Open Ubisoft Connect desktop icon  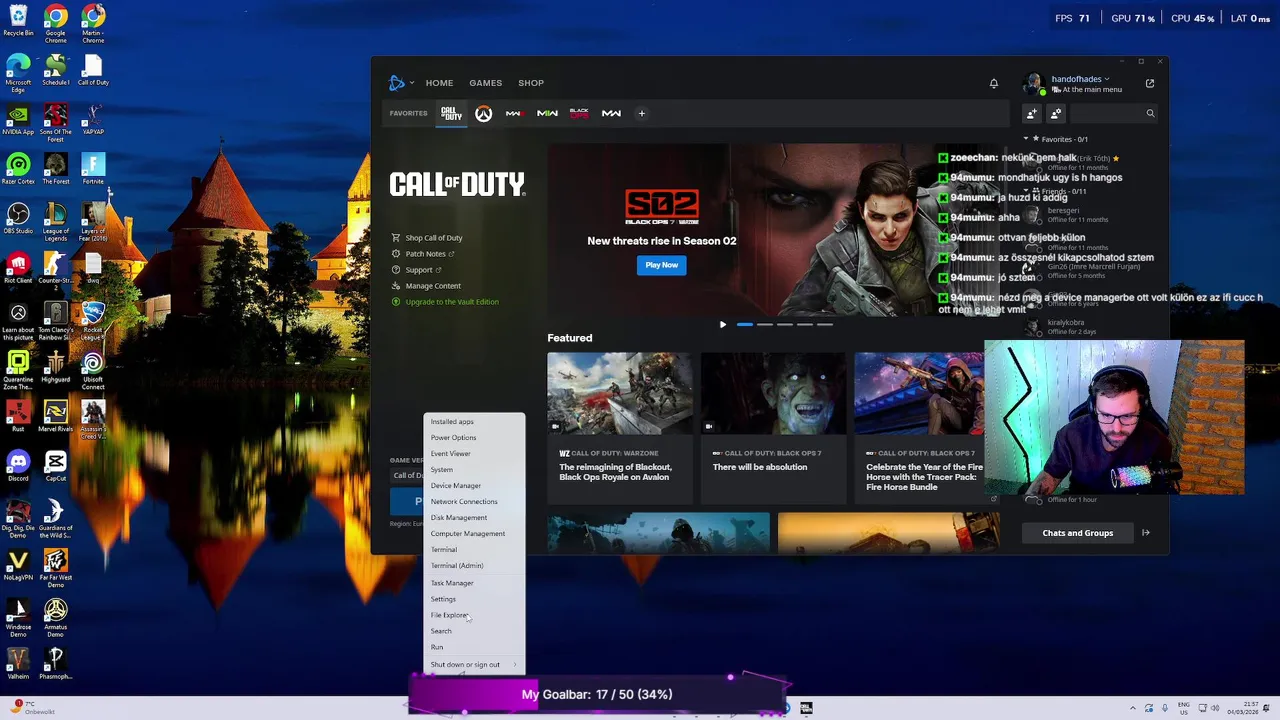(x=93, y=370)
